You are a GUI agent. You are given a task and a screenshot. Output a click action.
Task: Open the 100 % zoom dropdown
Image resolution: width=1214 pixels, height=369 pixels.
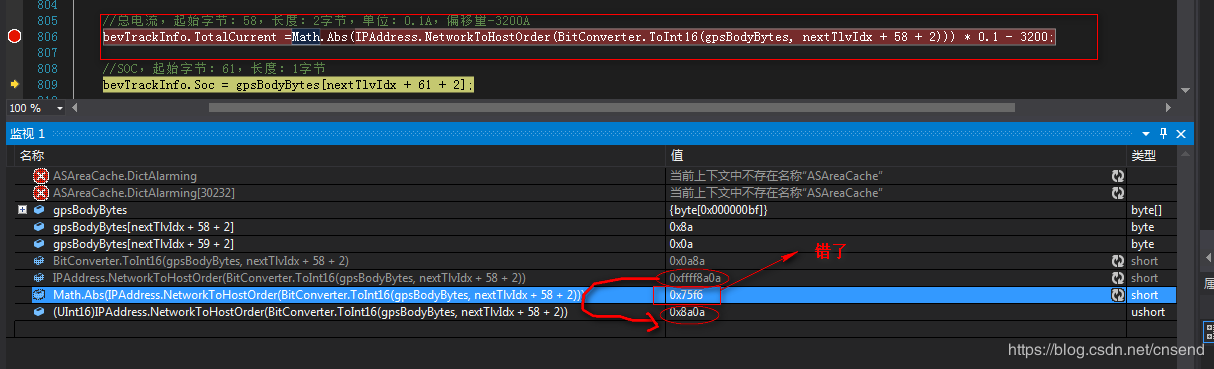pyautogui.click(x=61, y=107)
